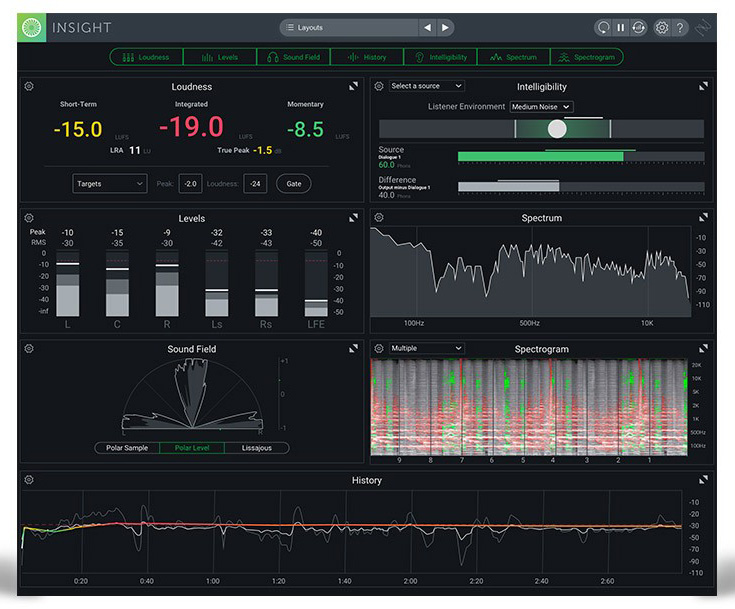Open the Targets dropdown in Loudness
Viewport: 735px width, 609px height.
click(110, 184)
